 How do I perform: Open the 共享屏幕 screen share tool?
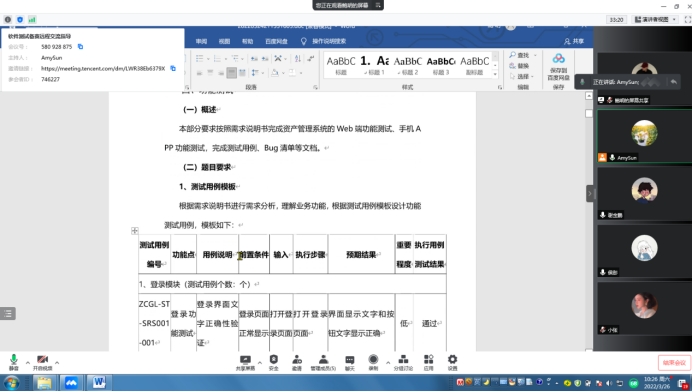[x=245, y=362]
